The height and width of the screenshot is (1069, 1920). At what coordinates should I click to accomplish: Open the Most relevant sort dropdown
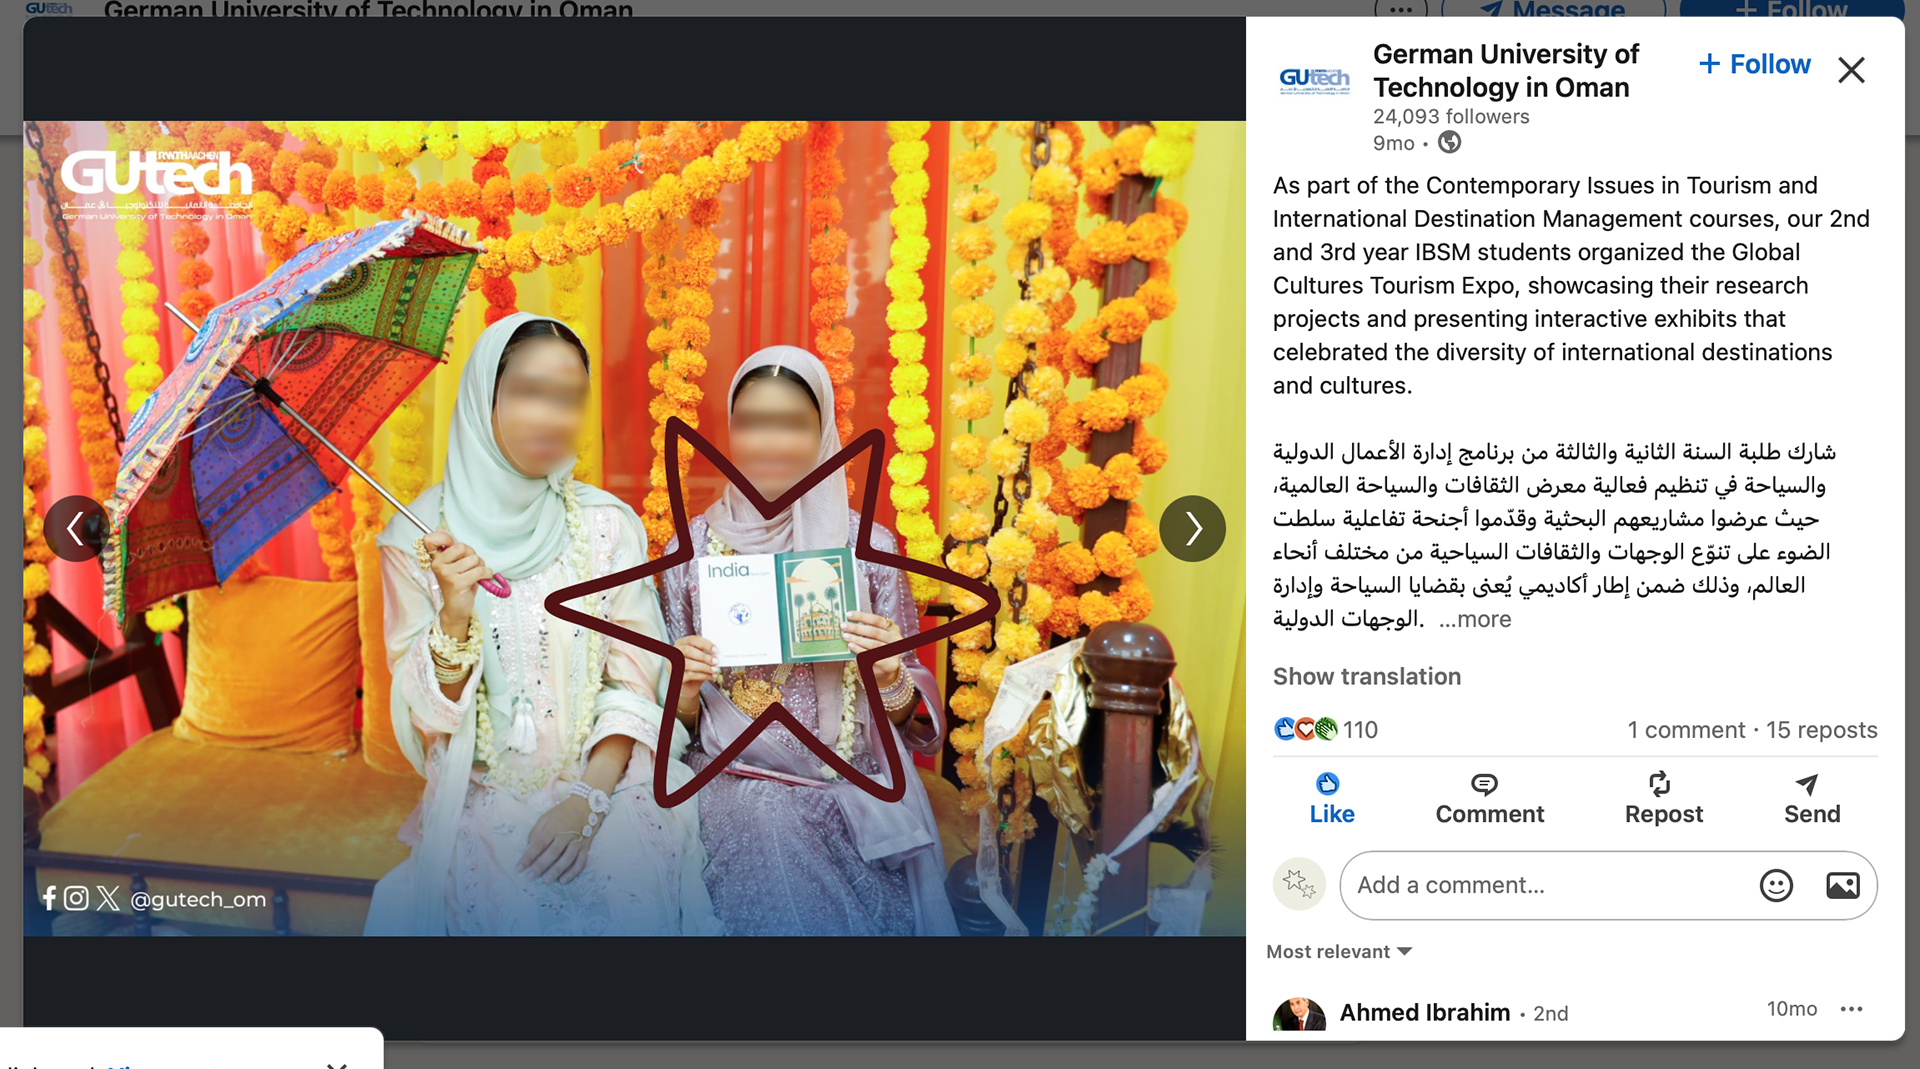[1339, 951]
